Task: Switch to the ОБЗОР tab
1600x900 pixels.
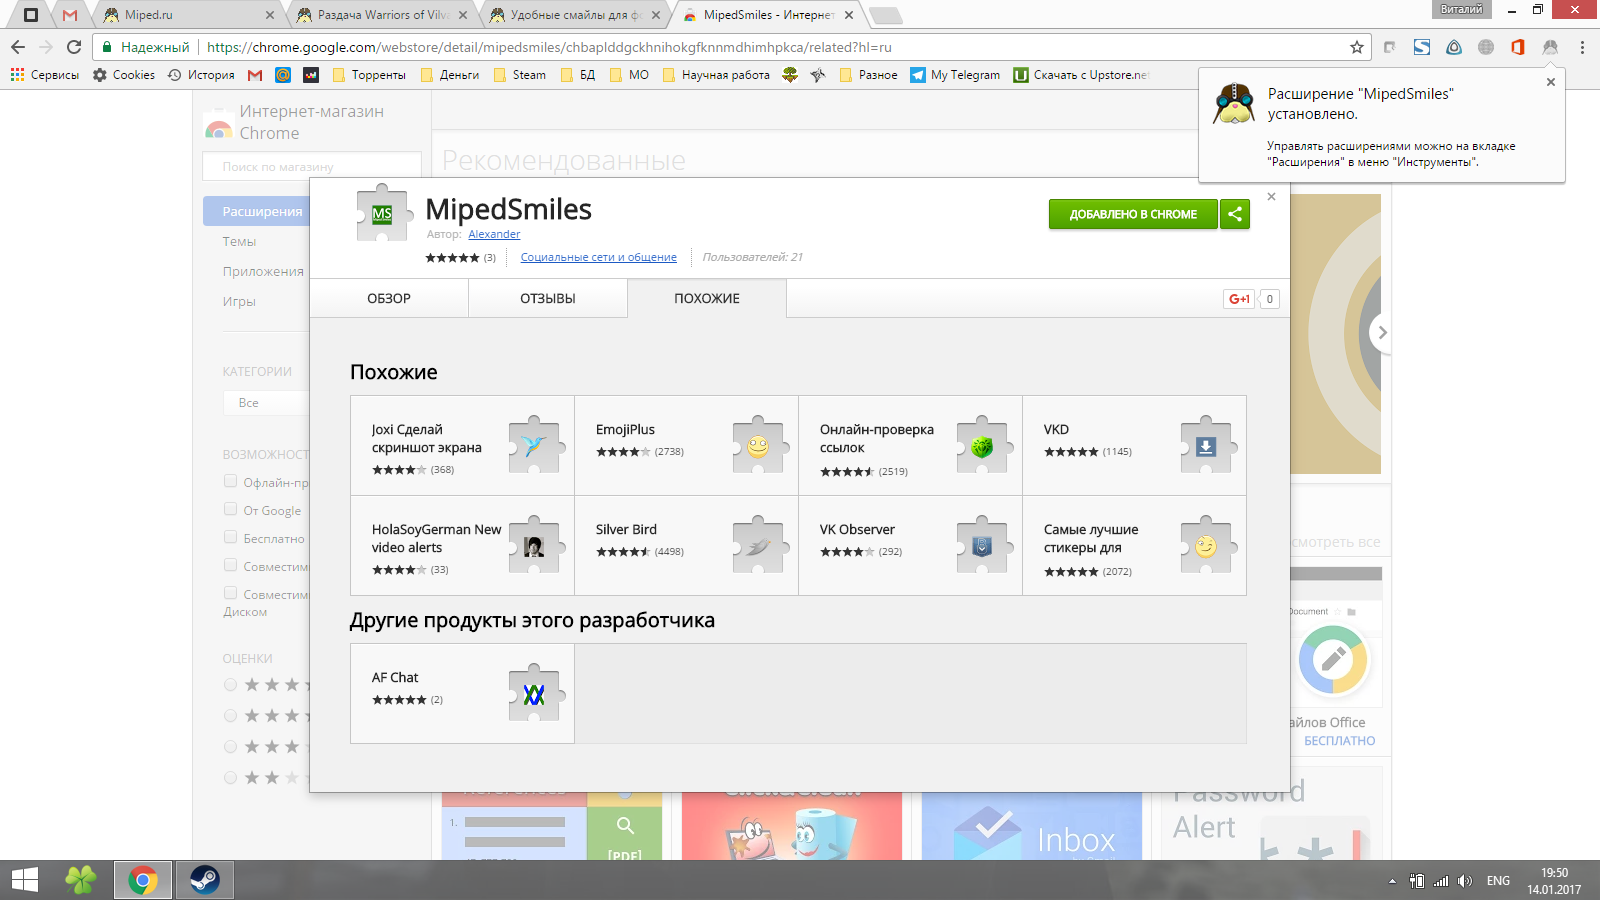Action: (x=389, y=299)
